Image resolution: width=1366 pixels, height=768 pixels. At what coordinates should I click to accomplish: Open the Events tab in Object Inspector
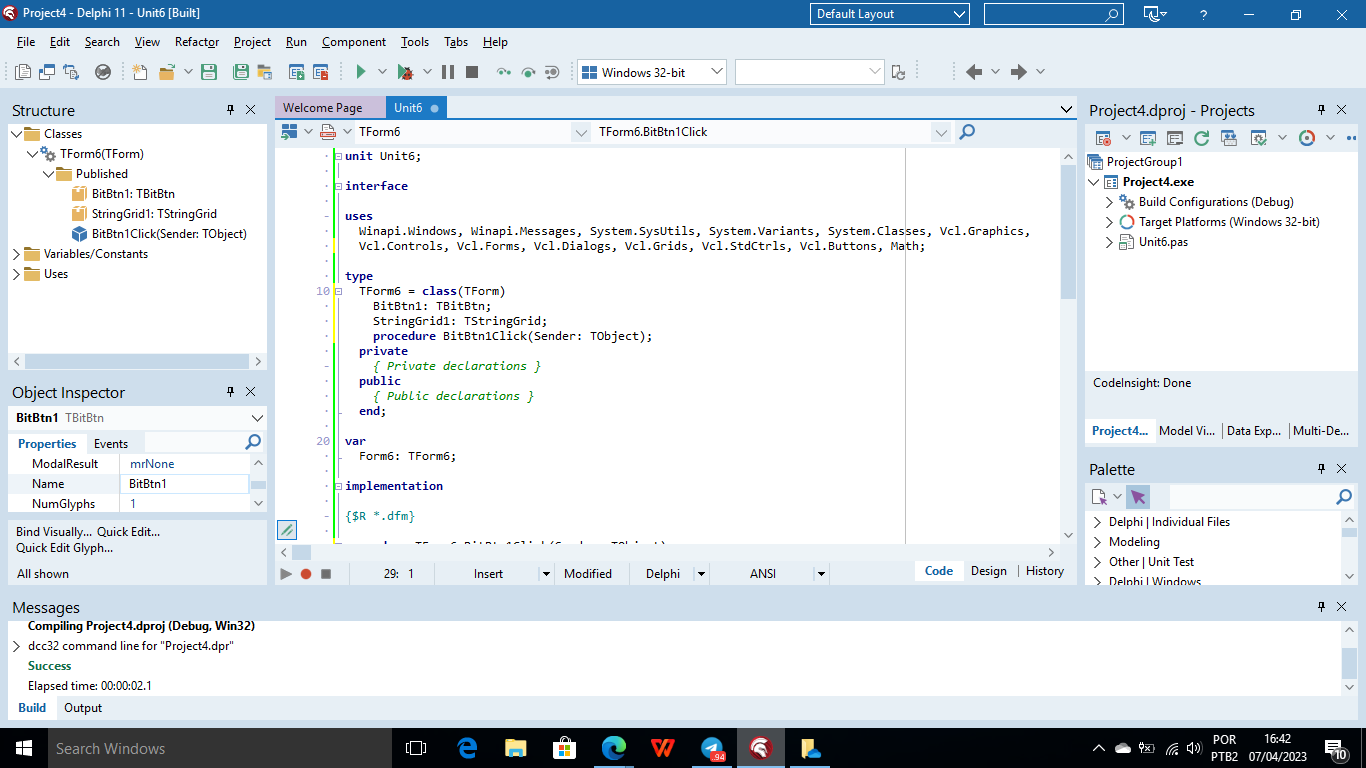[x=111, y=443]
